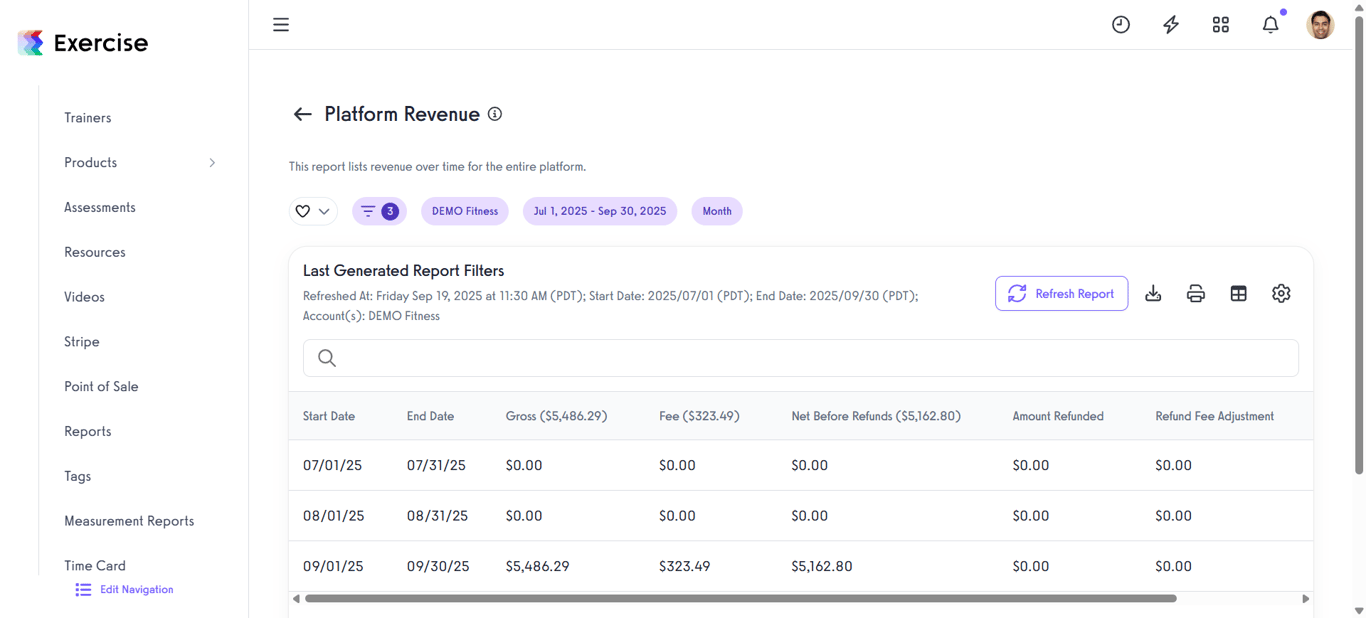This screenshot has width=1366, height=618.
Task: Open the quick actions lightning icon
Action: click(x=1170, y=24)
